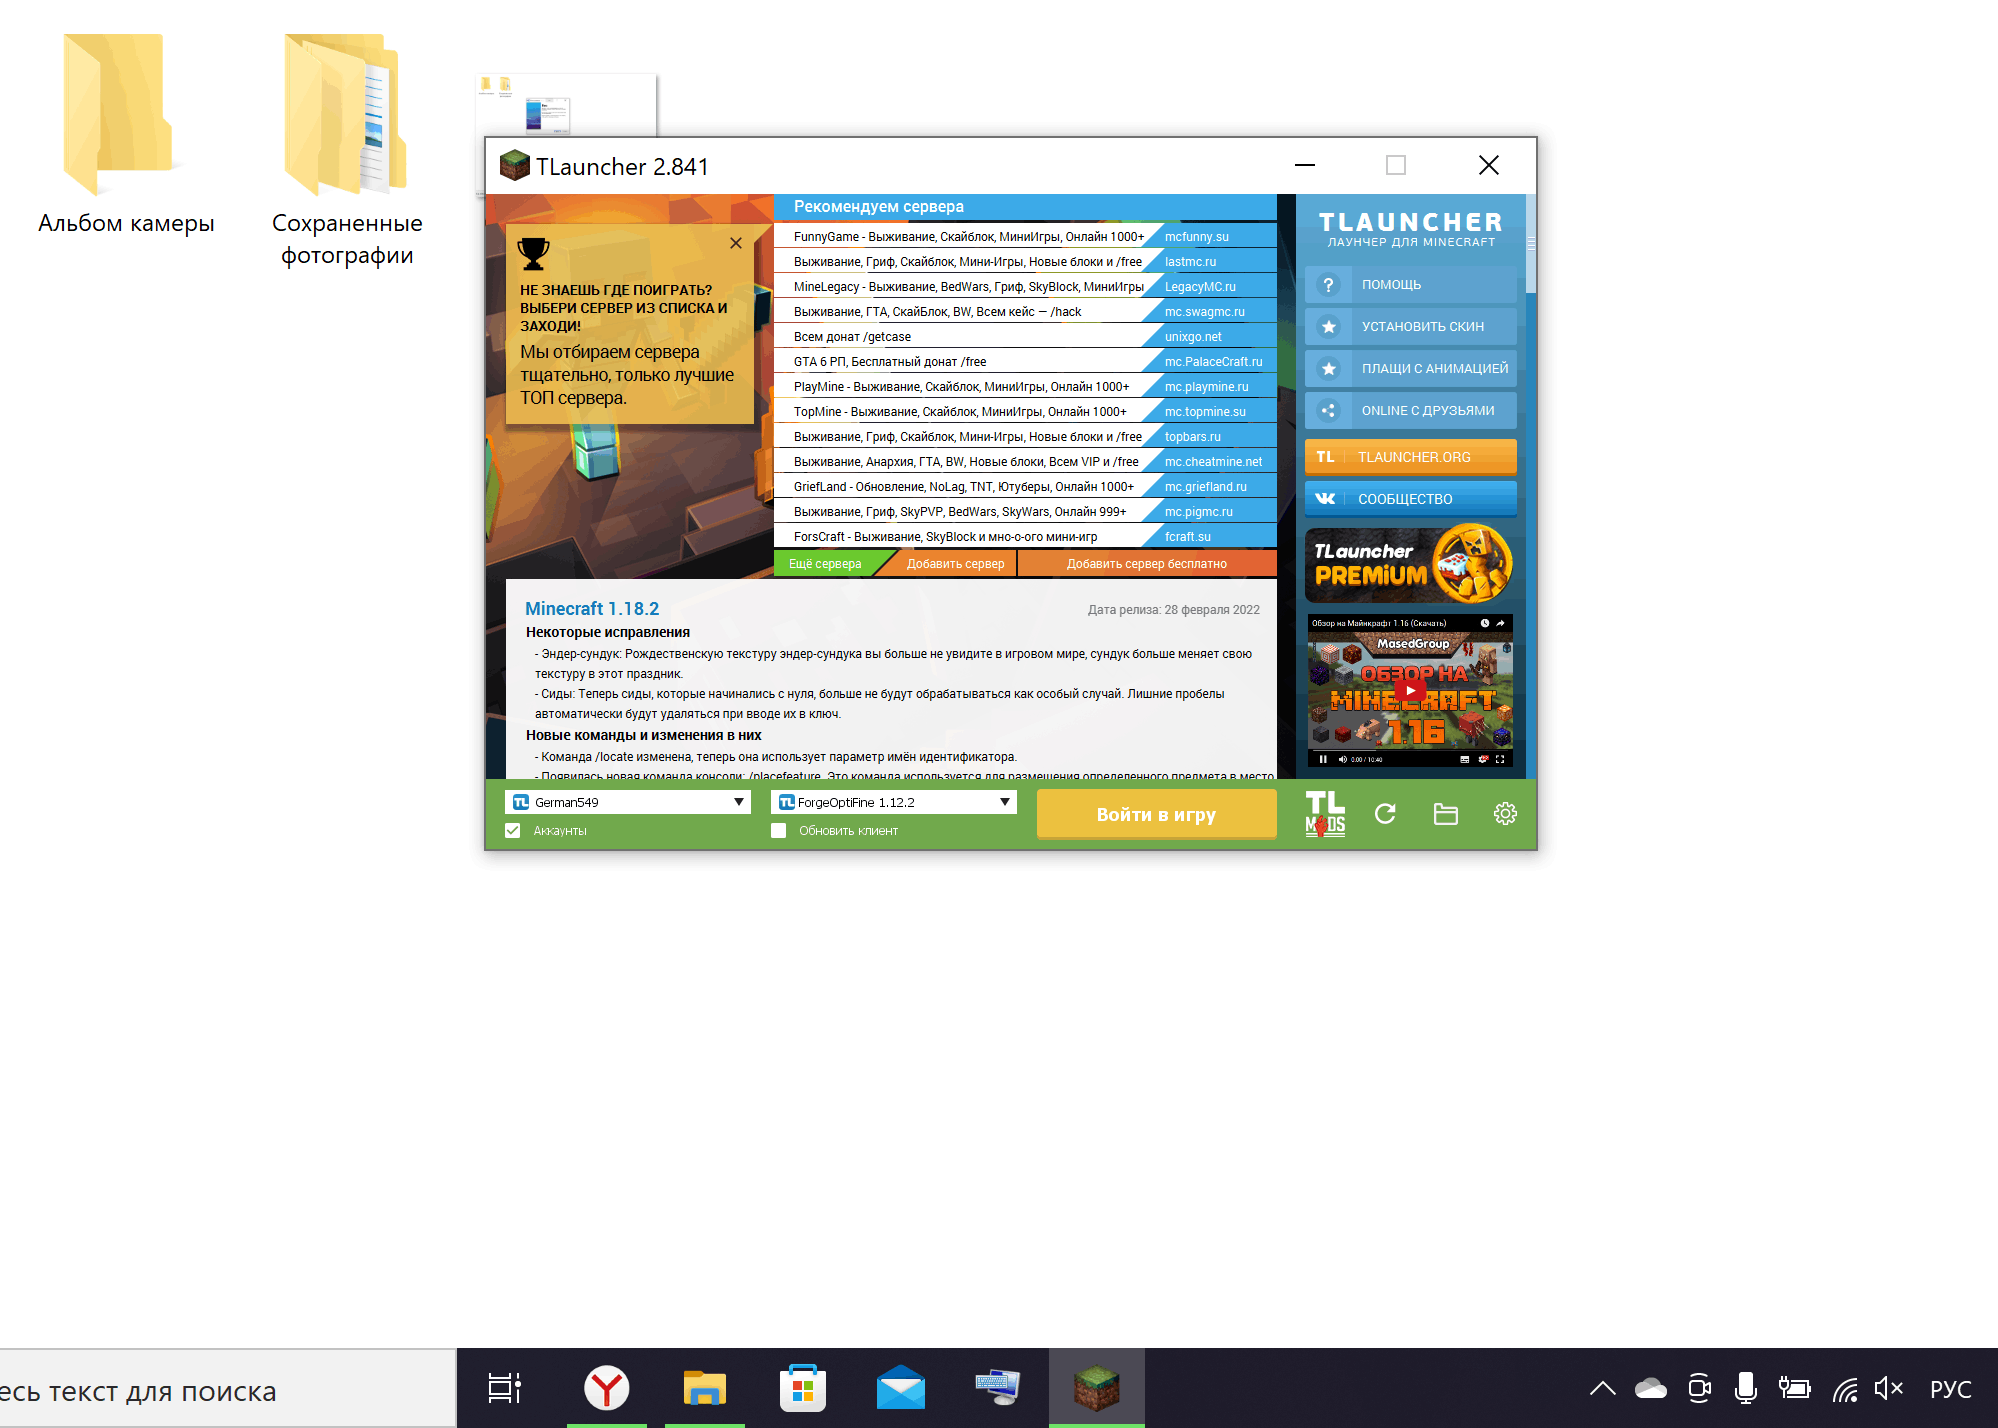1998x1428 pixels.
Task: Open the Альбом камеры folder
Action: click(125, 134)
